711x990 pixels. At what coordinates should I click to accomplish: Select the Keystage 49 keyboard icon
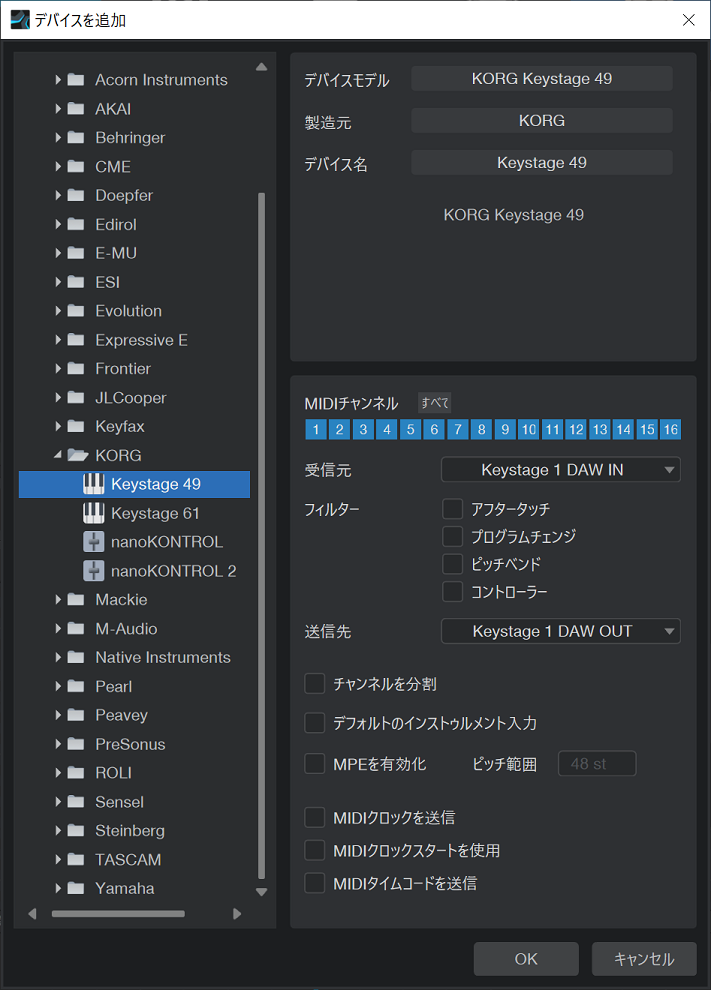(x=93, y=484)
